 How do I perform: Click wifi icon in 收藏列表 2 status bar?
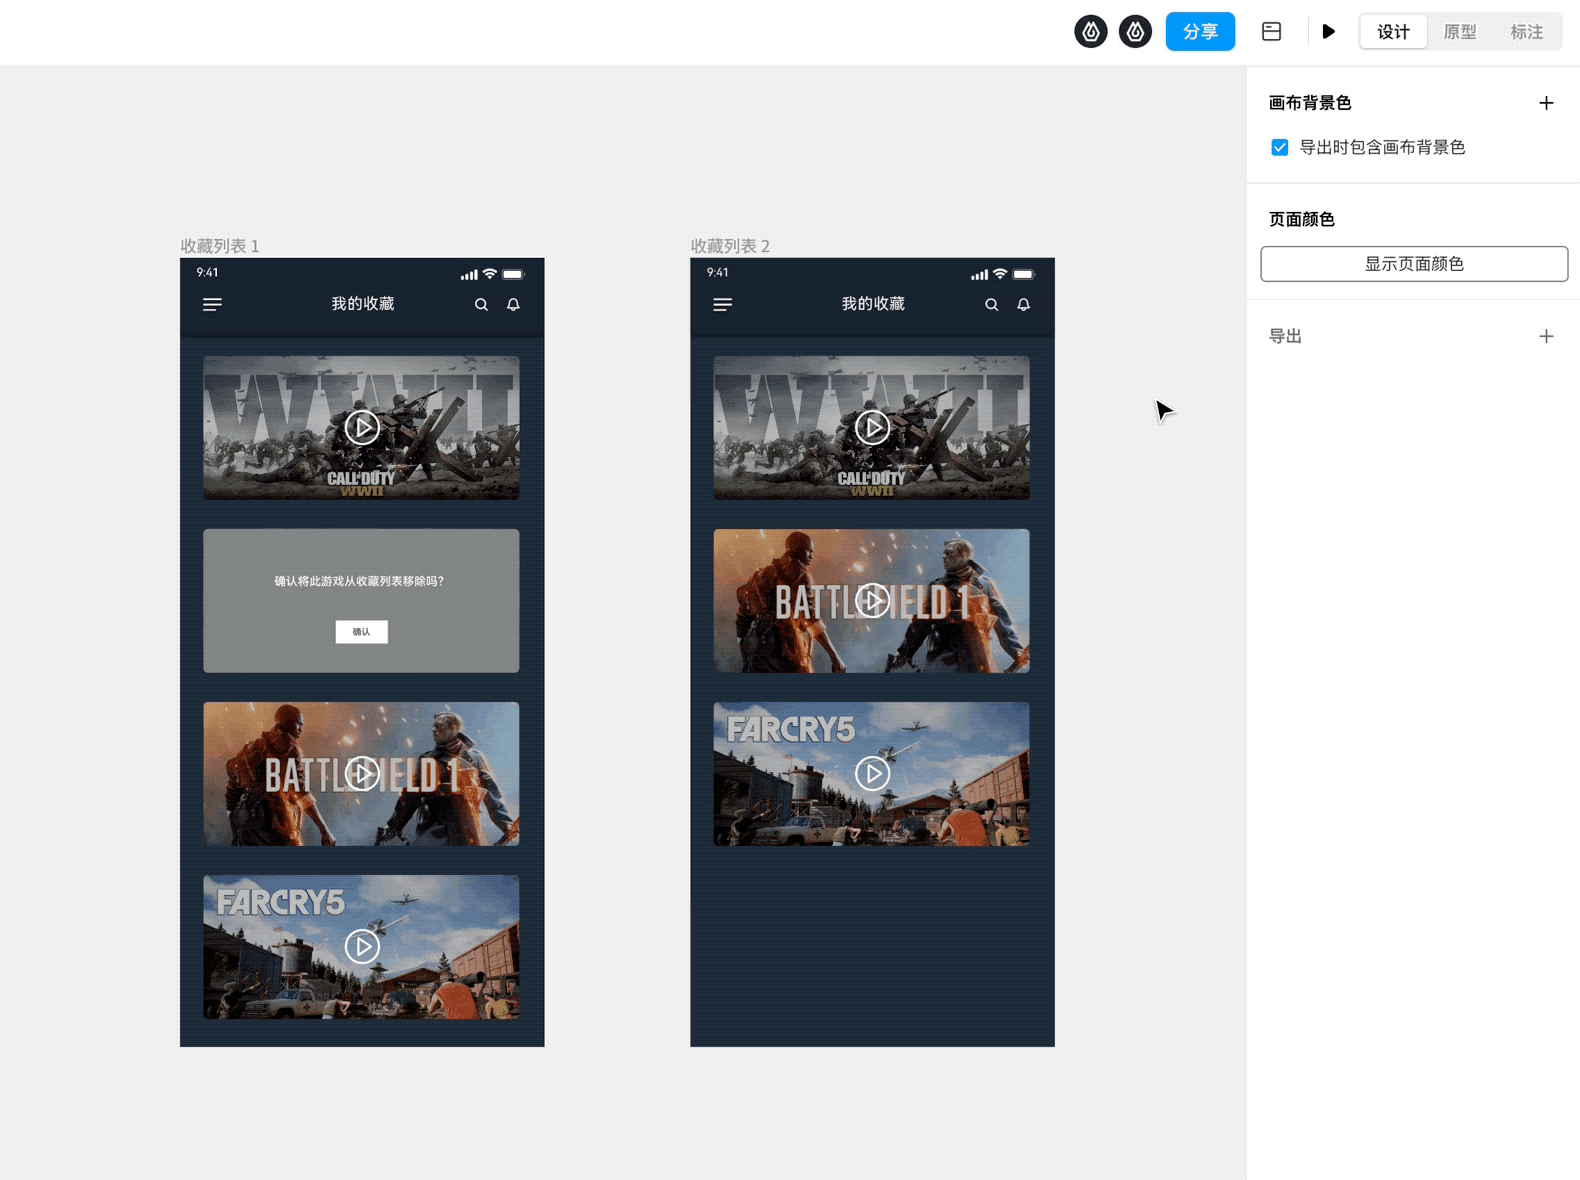(999, 274)
